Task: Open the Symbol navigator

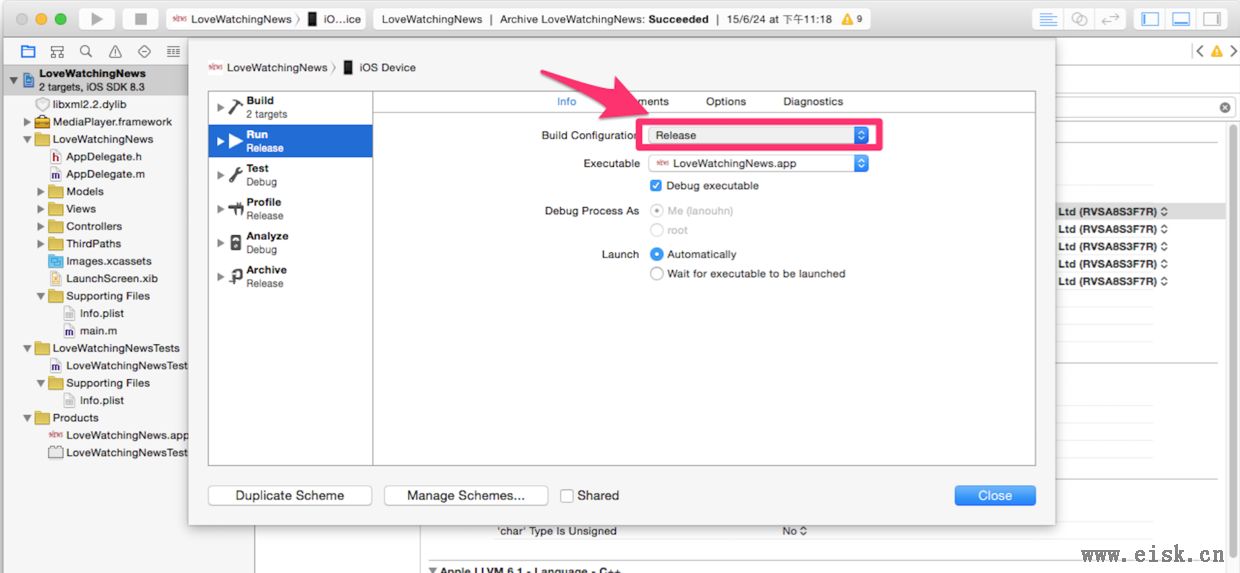Action: coord(57,51)
